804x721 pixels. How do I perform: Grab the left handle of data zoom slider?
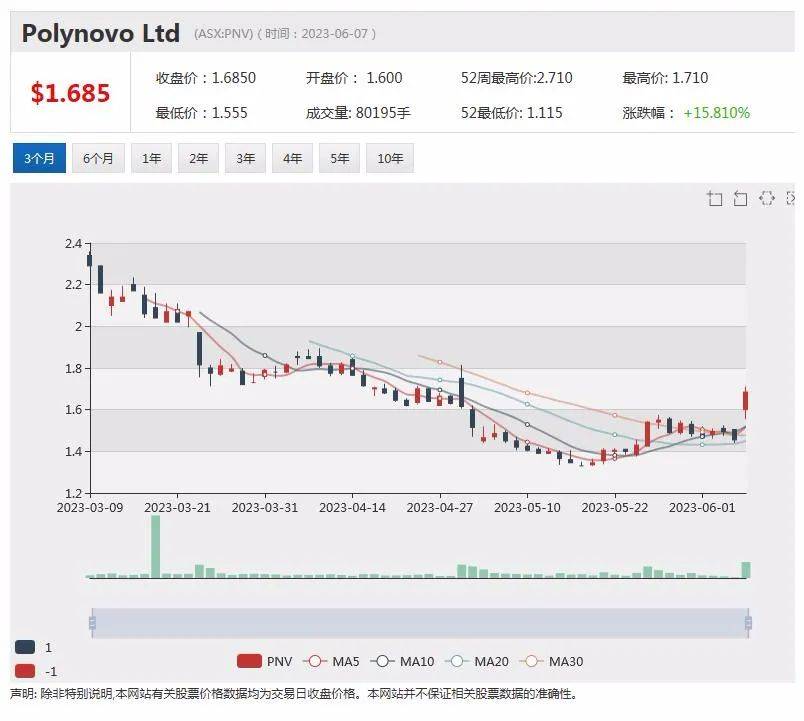click(x=92, y=623)
